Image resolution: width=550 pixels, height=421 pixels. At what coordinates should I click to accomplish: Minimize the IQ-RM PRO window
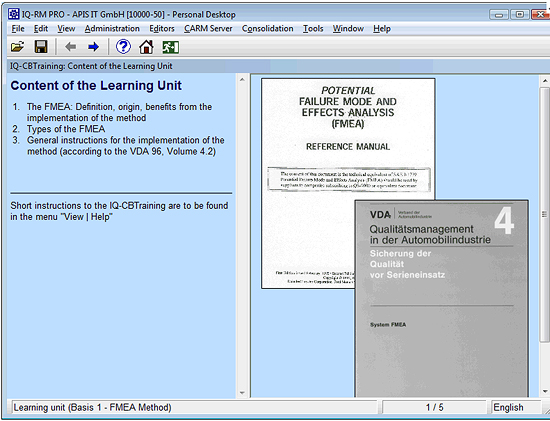498,15
